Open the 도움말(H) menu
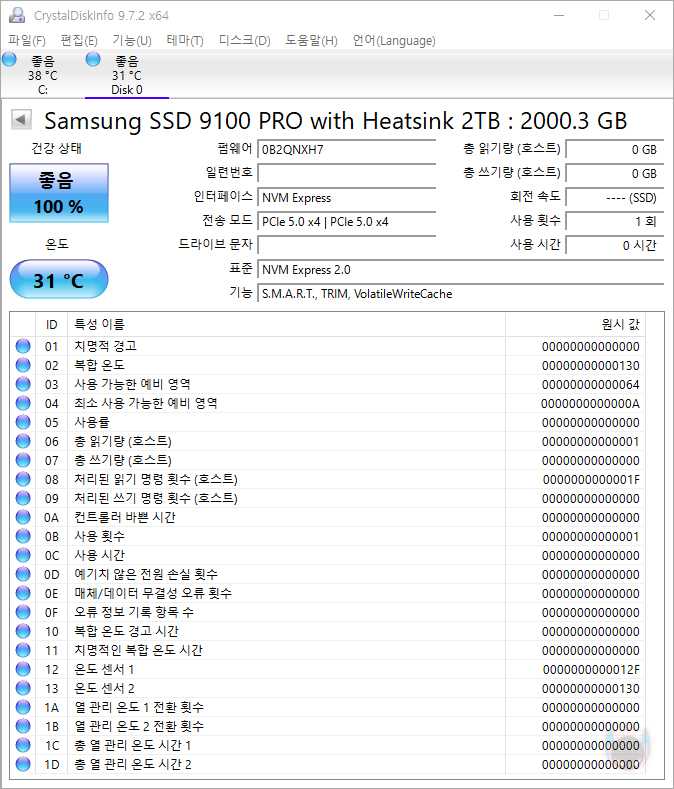Viewport: 674px width, 789px height. (x=311, y=40)
